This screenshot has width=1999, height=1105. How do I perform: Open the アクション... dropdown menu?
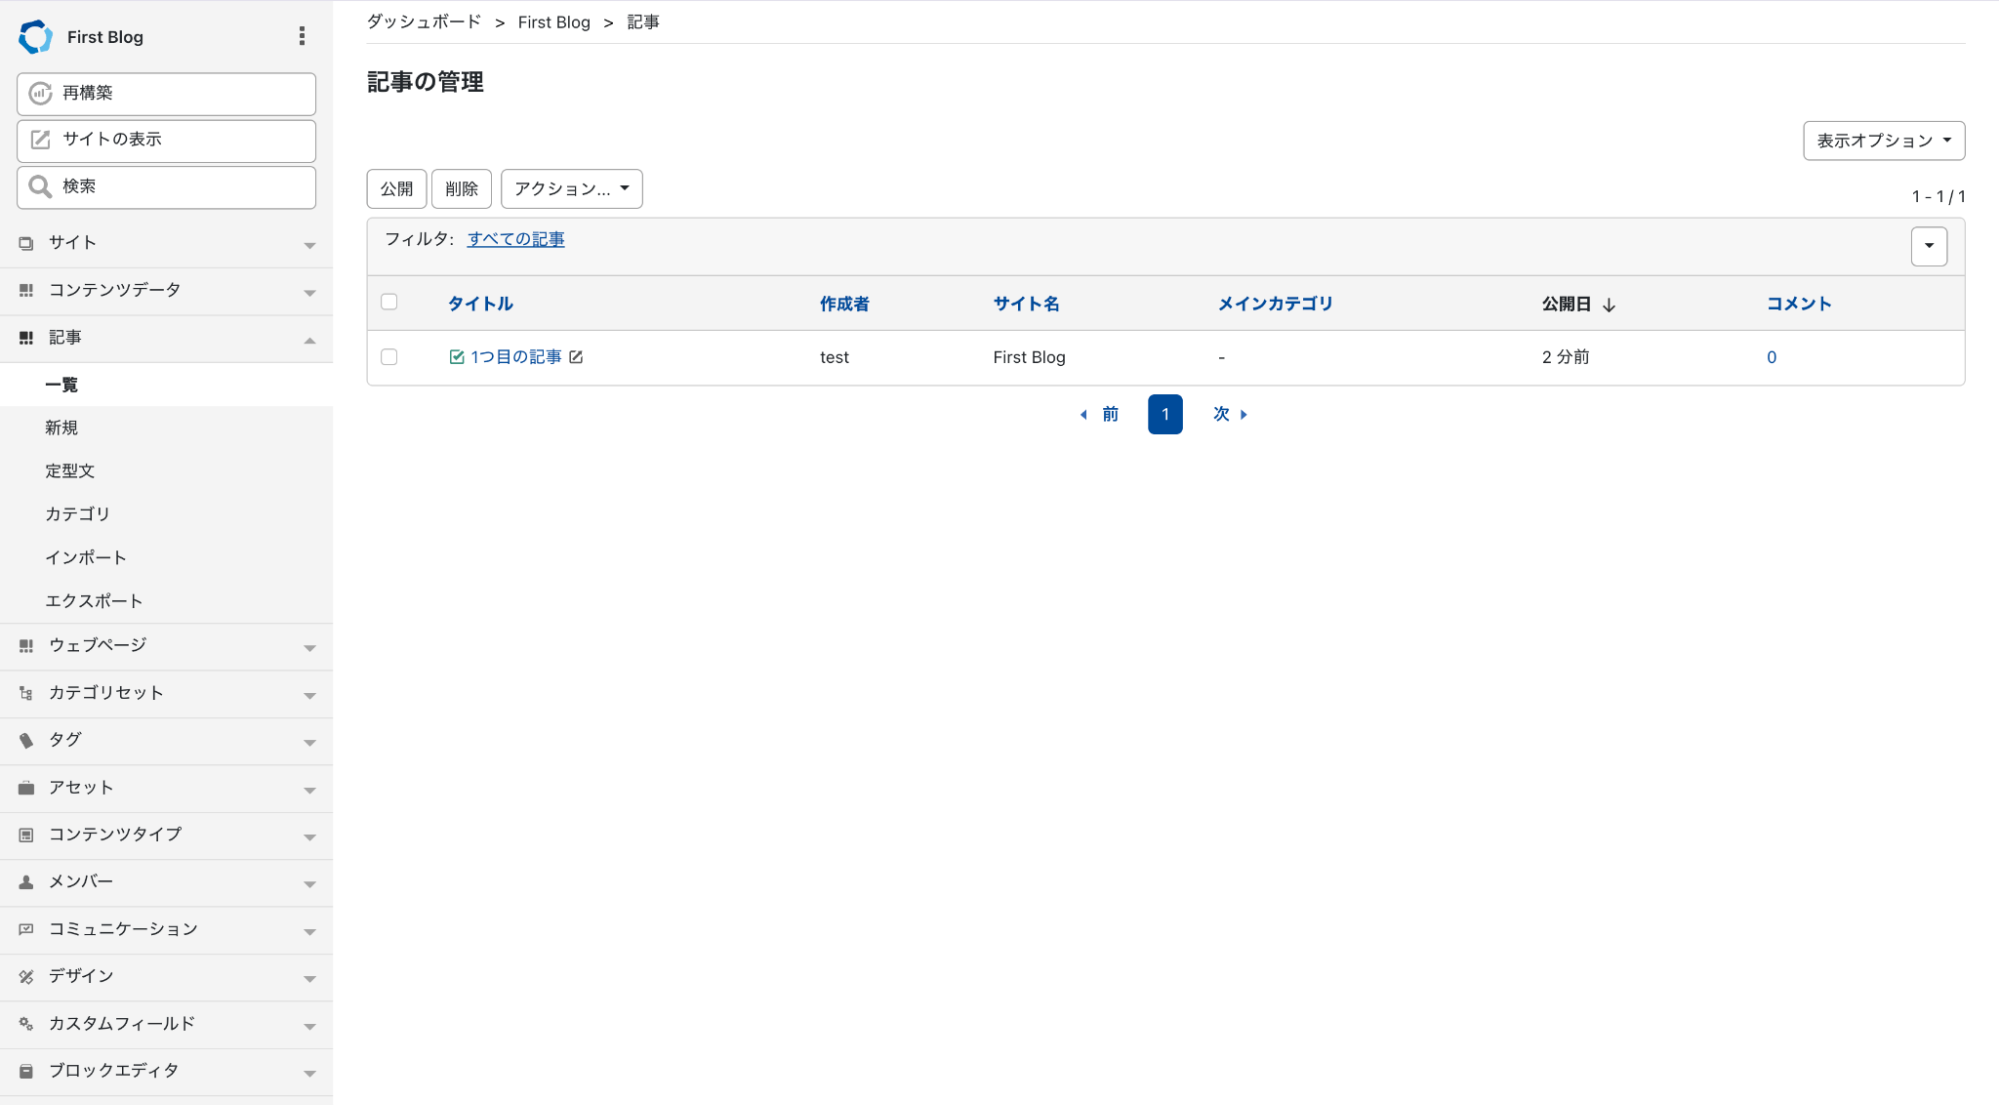[571, 189]
